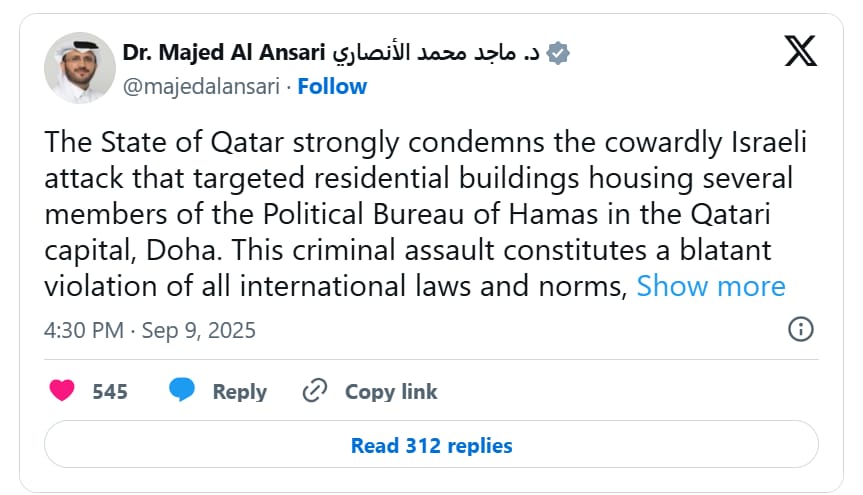Open the @majedalansari handle link
This screenshot has width=863, height=495.
(x=201, y=86)
